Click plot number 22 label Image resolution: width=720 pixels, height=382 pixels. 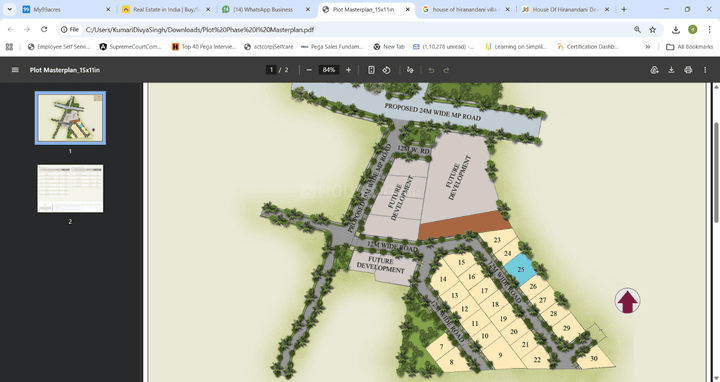tap(537, 360)
